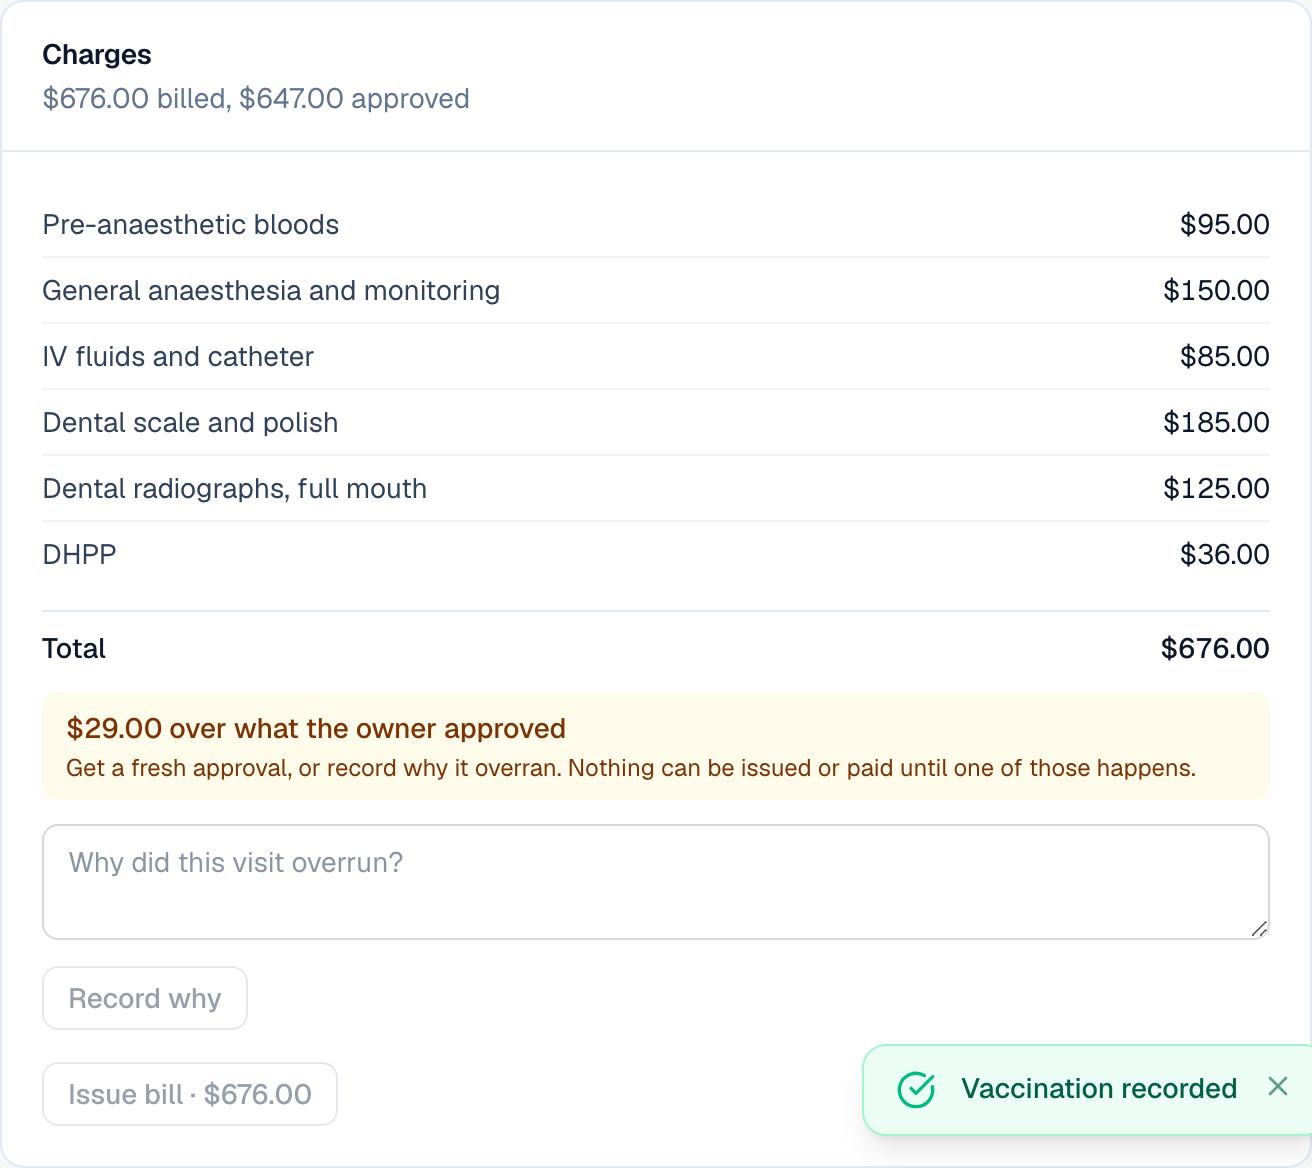Focus the "Why did this visit overrun?" textarea
Viewport: 1312px width, 1168px height.
pos(656,882)
